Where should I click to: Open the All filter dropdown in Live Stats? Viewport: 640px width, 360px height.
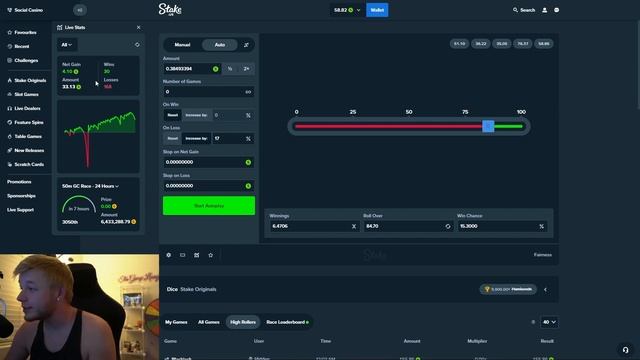point(67,44)
